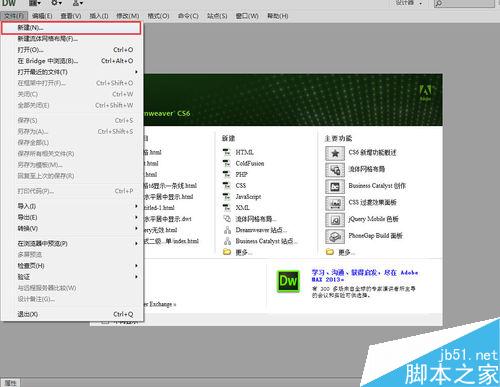Screen dimensions: 500x387
Task: Click the Adobe logo on welcome banner
Action: [x=425, y=93]
